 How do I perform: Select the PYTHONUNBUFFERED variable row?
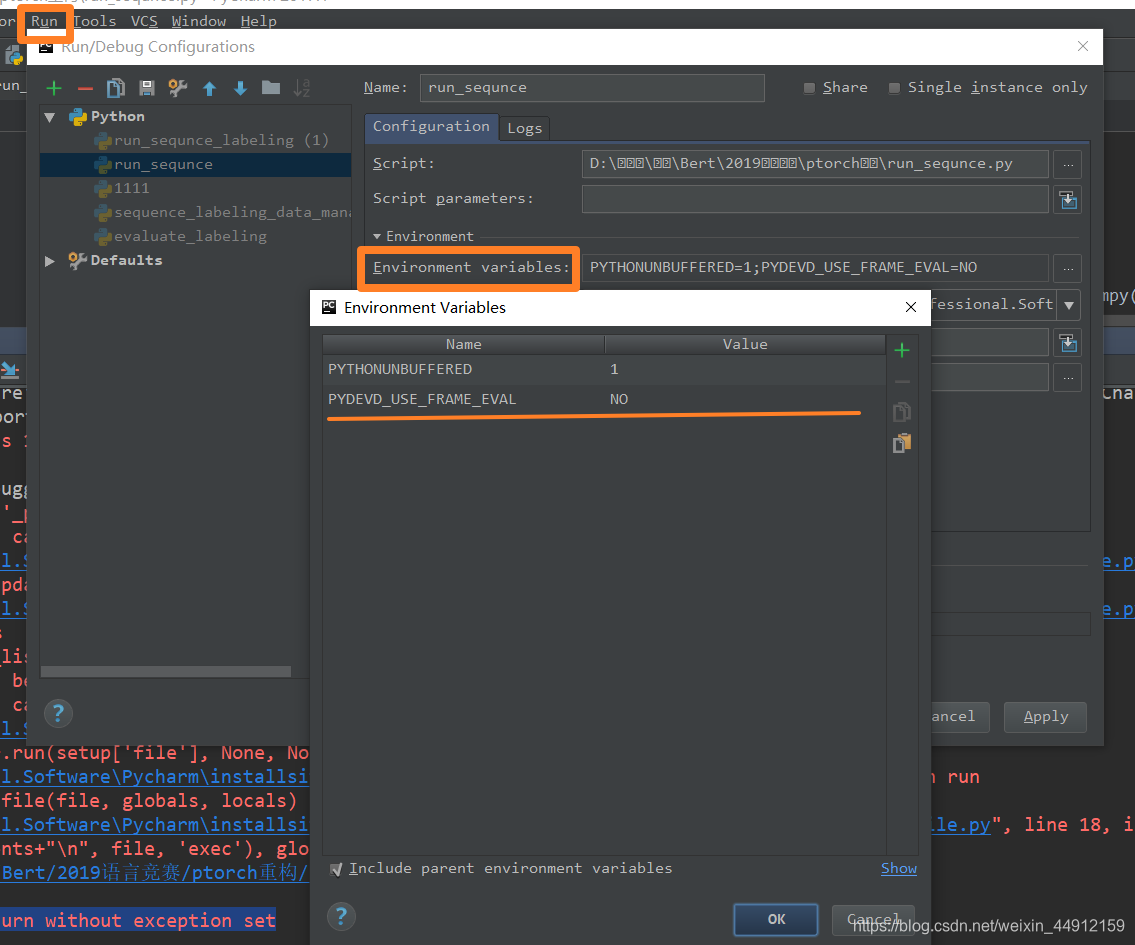pos(604,370)
